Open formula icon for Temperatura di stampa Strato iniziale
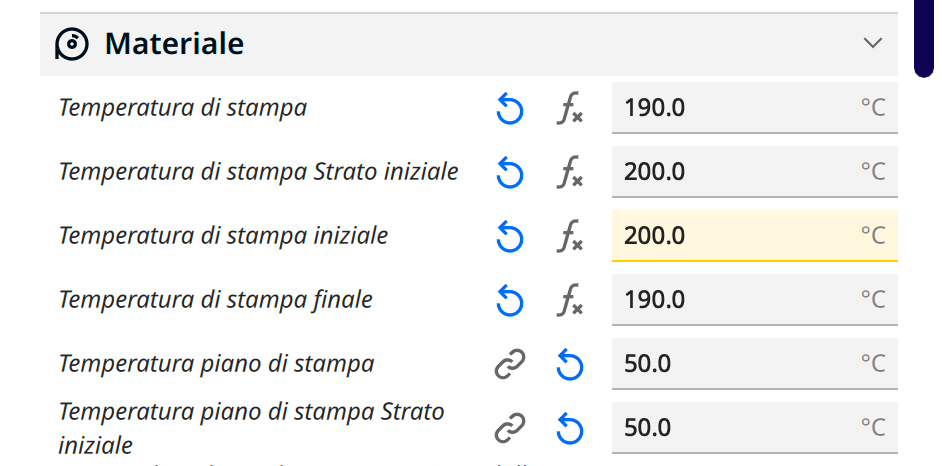 pos(570,172)
